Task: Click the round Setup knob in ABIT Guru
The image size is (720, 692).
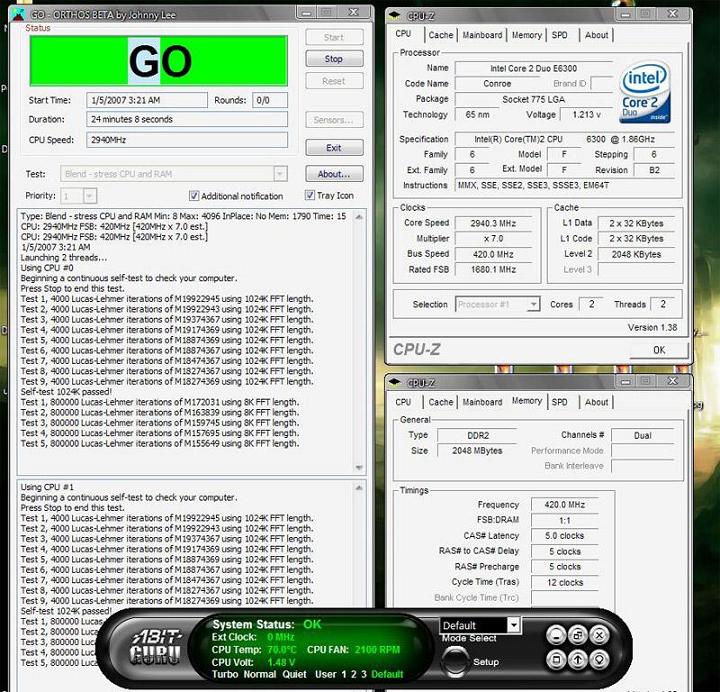Action: (454, 660)
